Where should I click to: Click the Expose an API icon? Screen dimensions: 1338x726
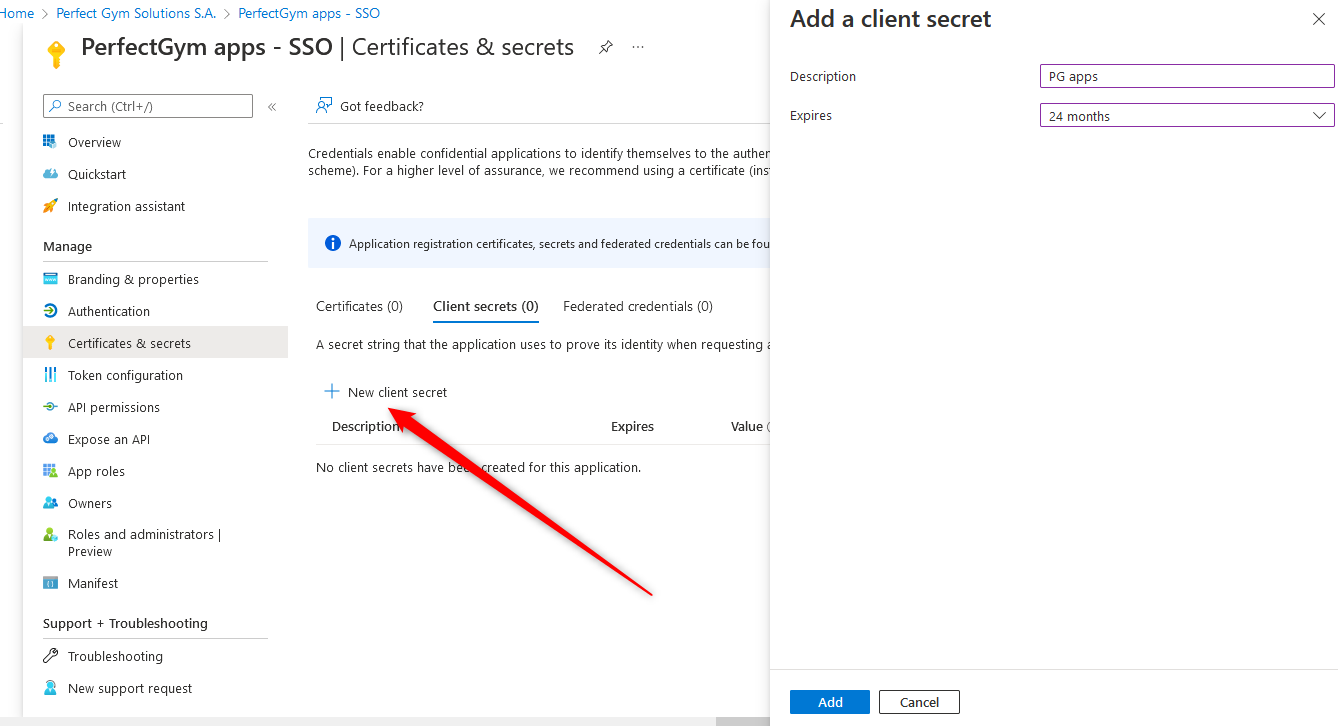tap(50, 439)
